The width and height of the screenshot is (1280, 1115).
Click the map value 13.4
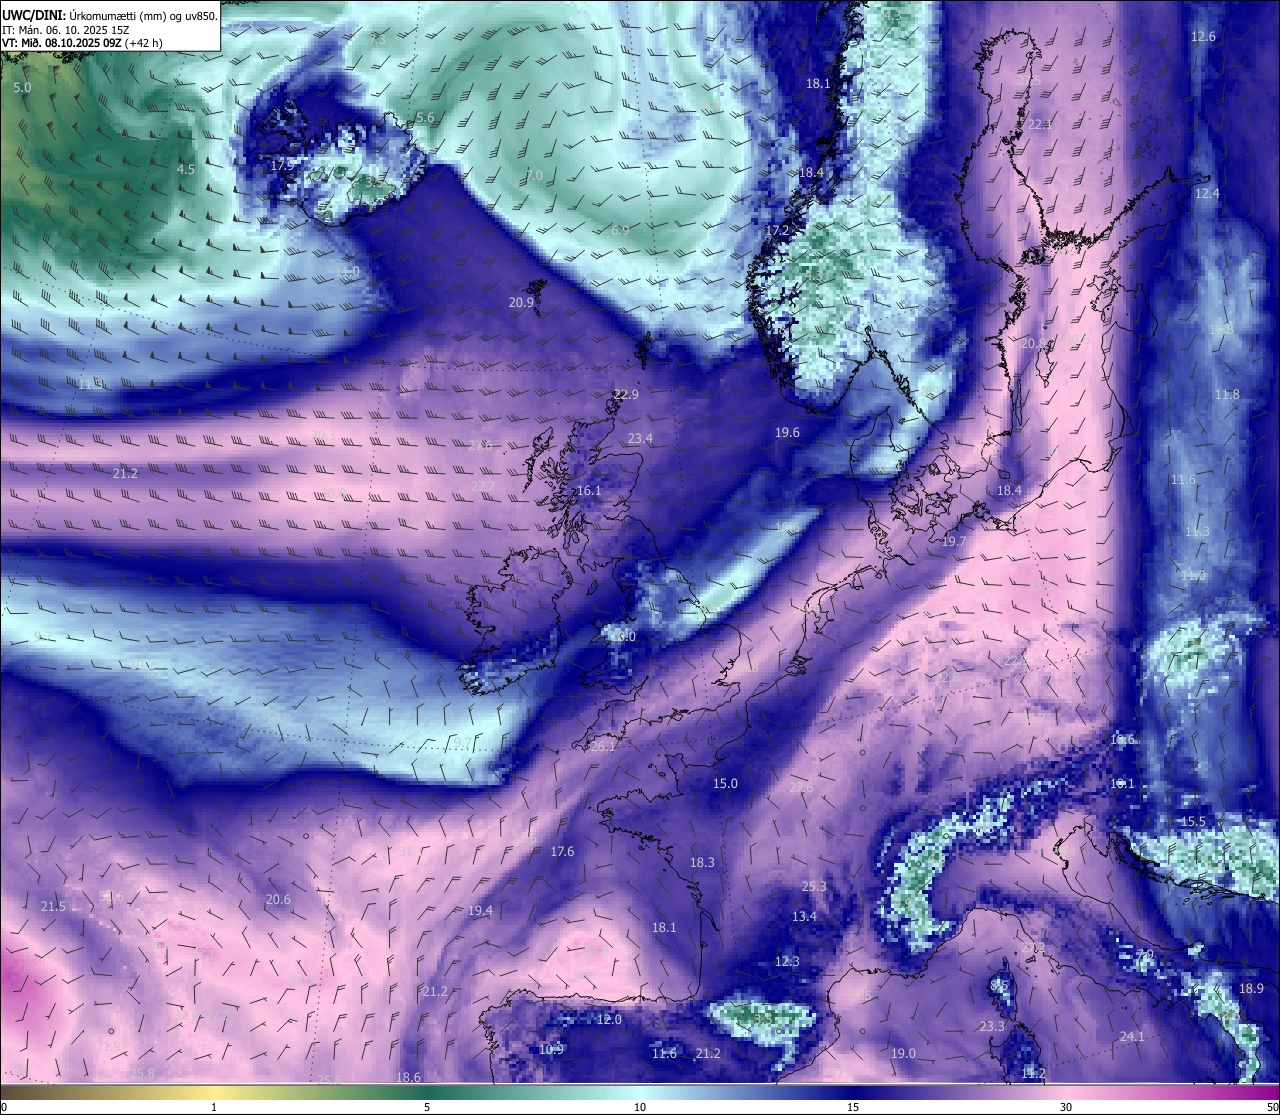coord(804,917)
